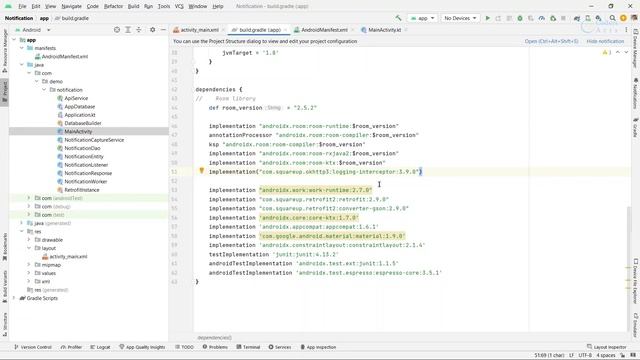This screenshot has height=360, width=640.
Task: Open IDE updates yellow notification icon
Action: tap(623, 18)
